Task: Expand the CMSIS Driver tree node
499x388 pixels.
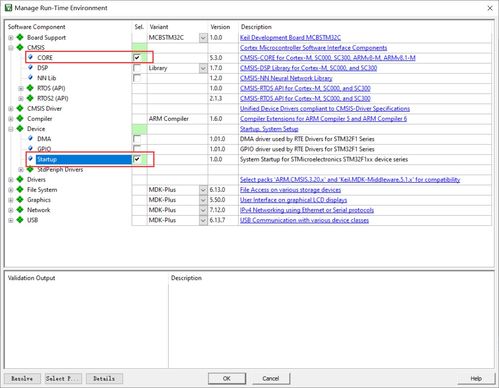Action: pyautogui.click(x=11, y=109)
